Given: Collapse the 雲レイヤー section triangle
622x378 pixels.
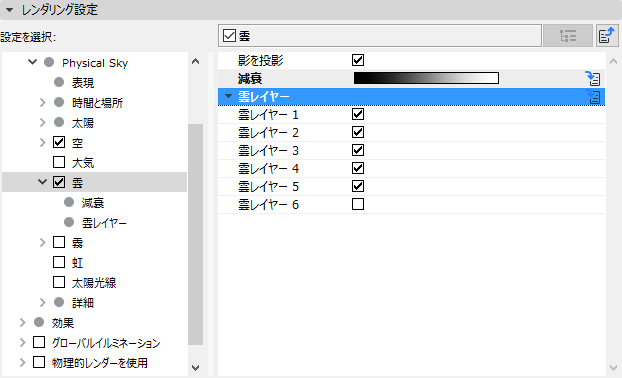Looking at the screenshot, I should click(x=228, y=96).
